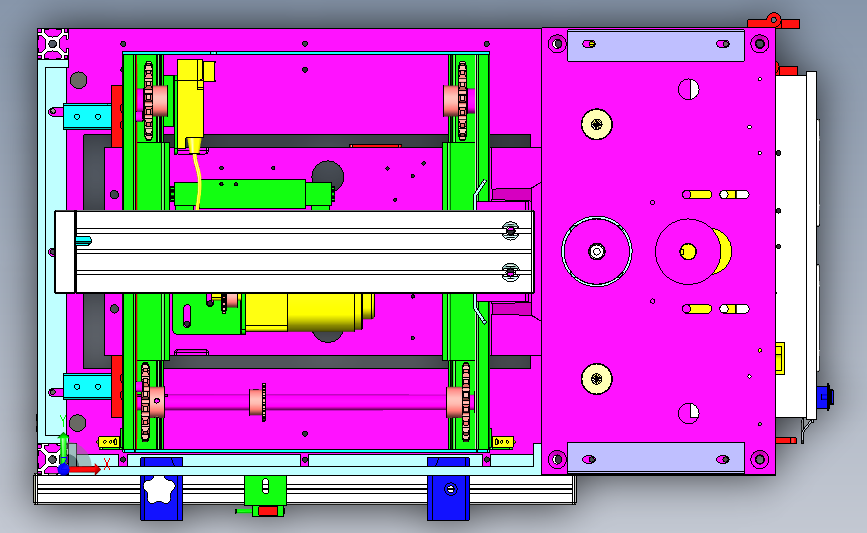Select the upper cyan bracket on left side
The height and width of the screenshot is (533, 867).
coord(87,117)
